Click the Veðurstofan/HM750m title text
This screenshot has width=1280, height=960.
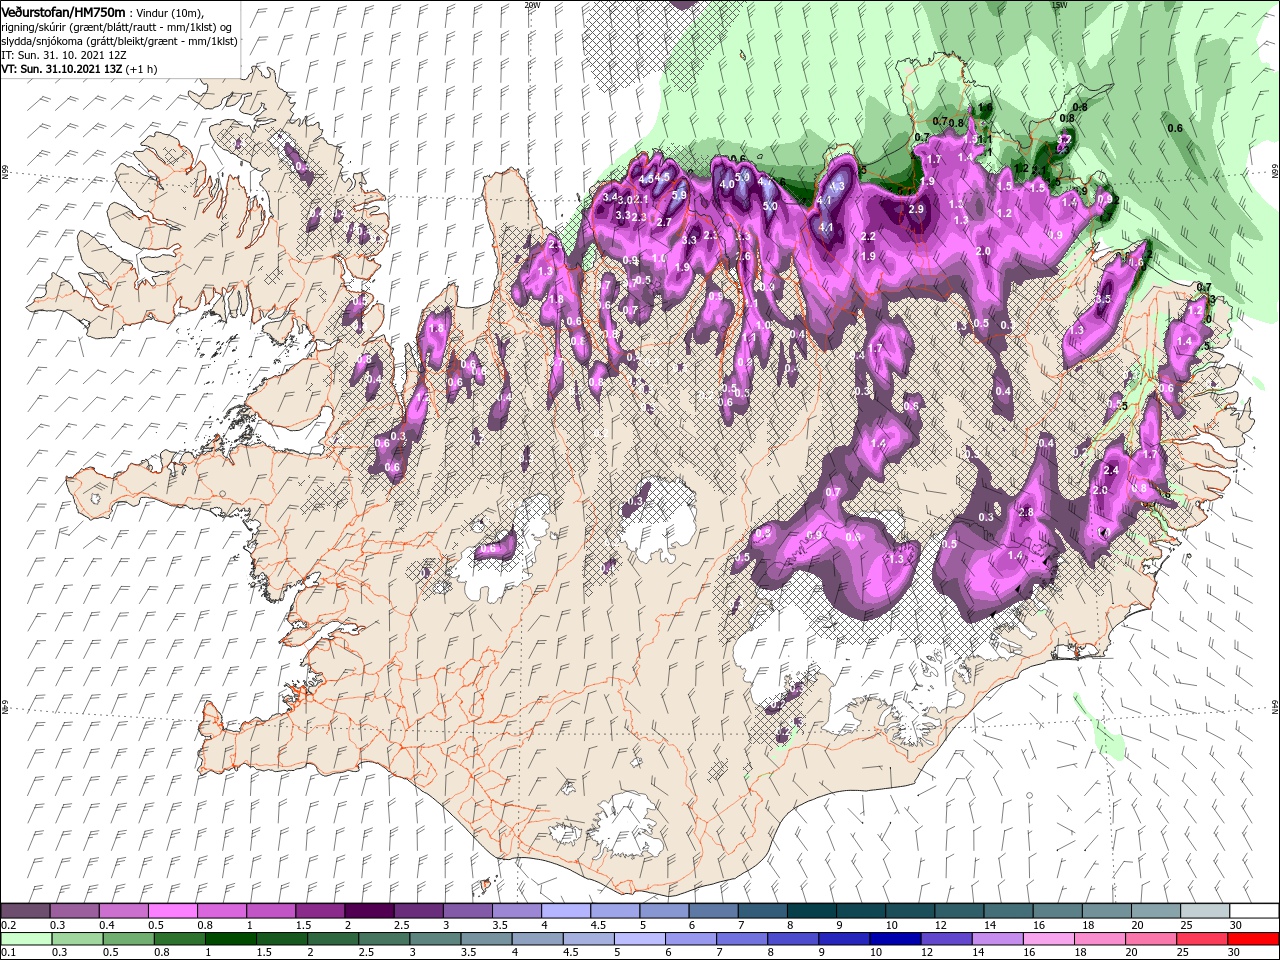click(x=63, y=11)
